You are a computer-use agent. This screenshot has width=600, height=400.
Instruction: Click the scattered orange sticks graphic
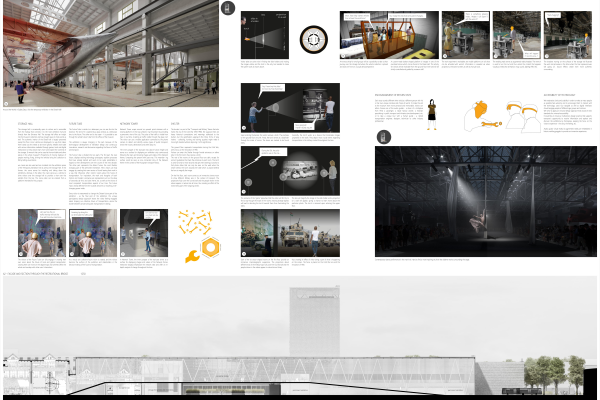point(201,220)
